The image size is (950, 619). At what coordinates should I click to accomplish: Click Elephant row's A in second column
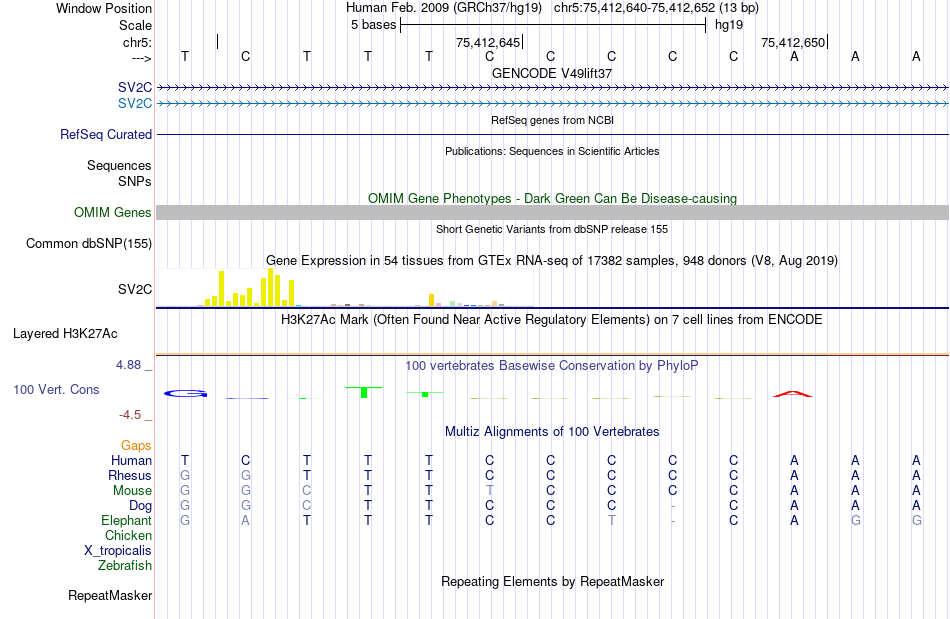(x=245, y=520)
